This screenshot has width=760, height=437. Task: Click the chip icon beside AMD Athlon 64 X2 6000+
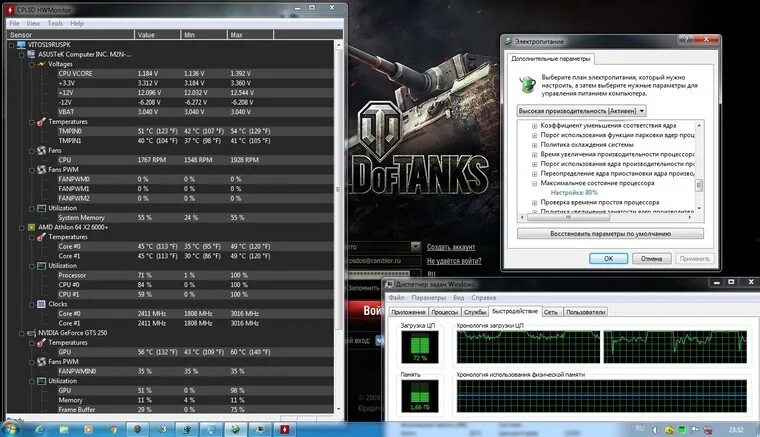point(32,227)
